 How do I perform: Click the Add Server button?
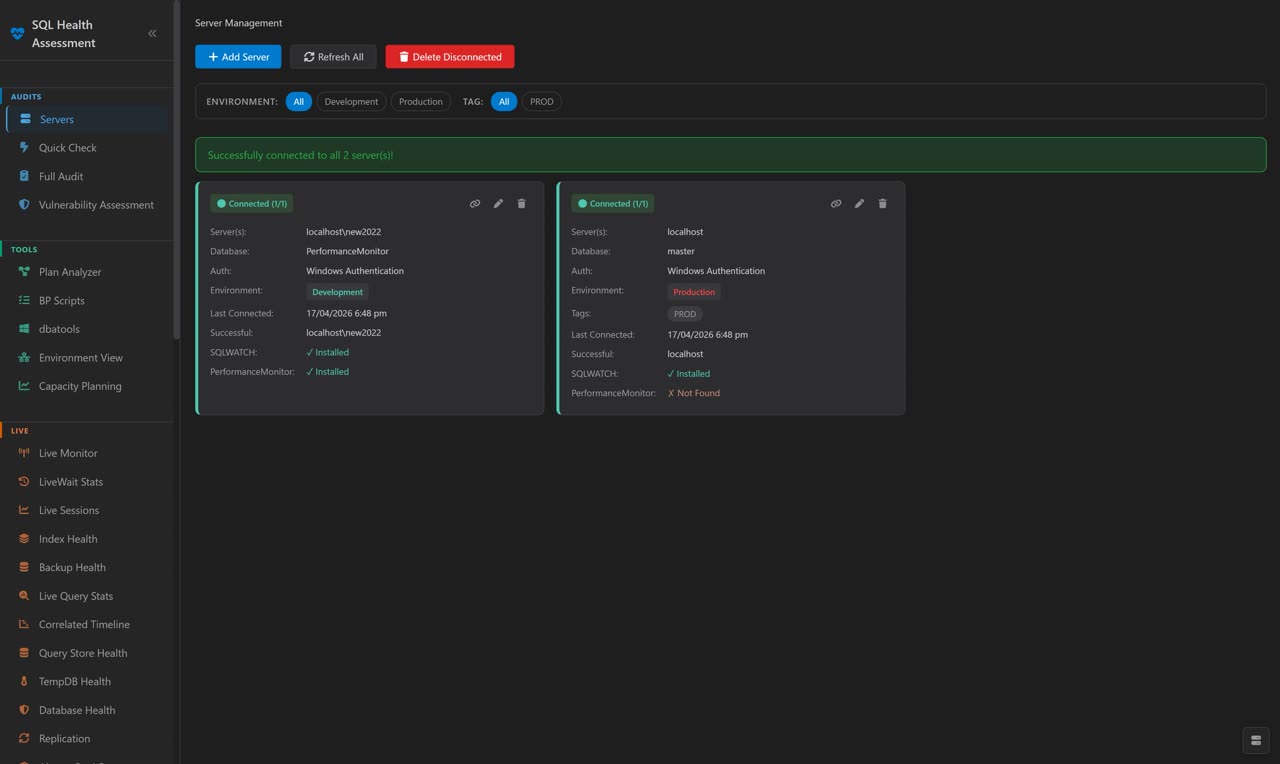click(x=238, y=56)
